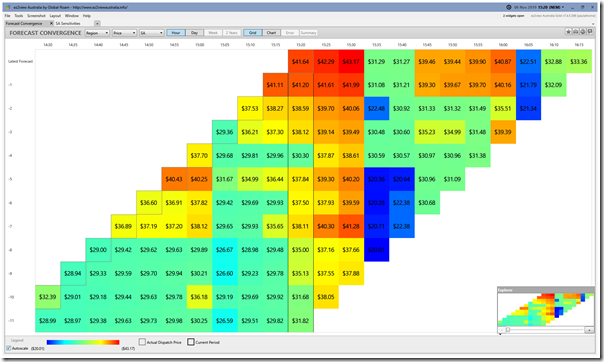
Task: Click the star favorite icon in widget toolbar
Action: tap(568, 32)
